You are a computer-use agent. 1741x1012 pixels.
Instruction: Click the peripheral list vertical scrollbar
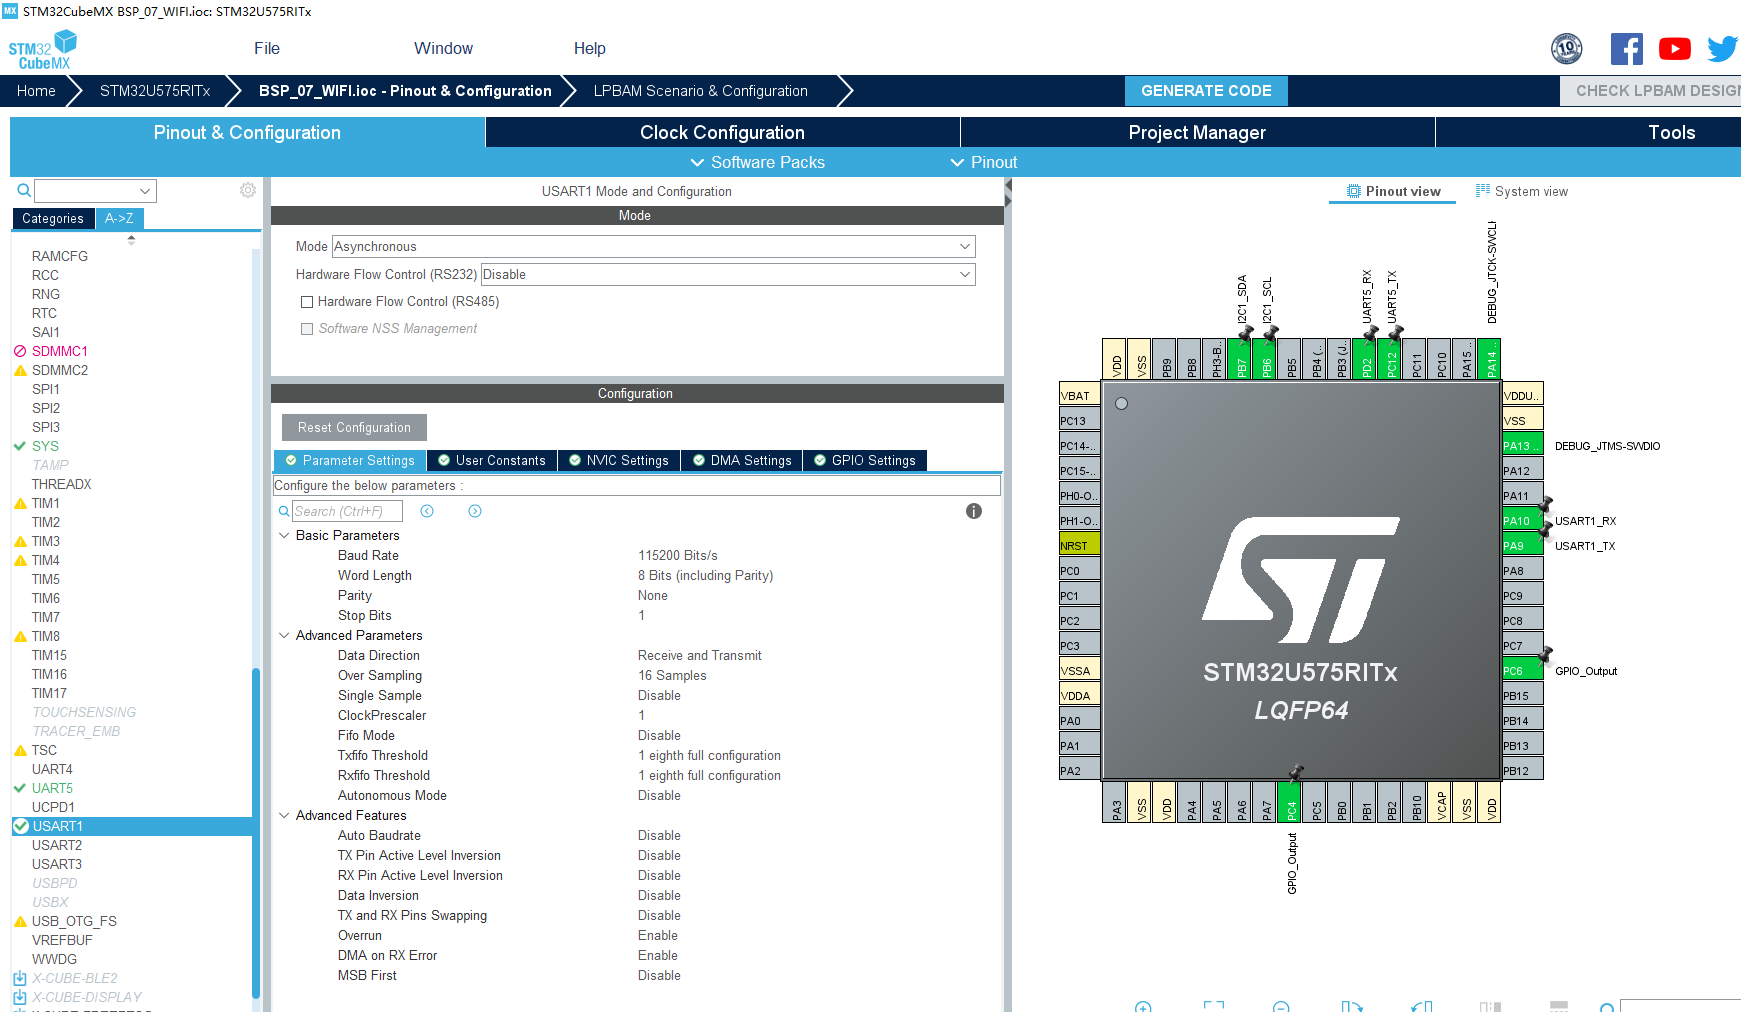[256, 833]
